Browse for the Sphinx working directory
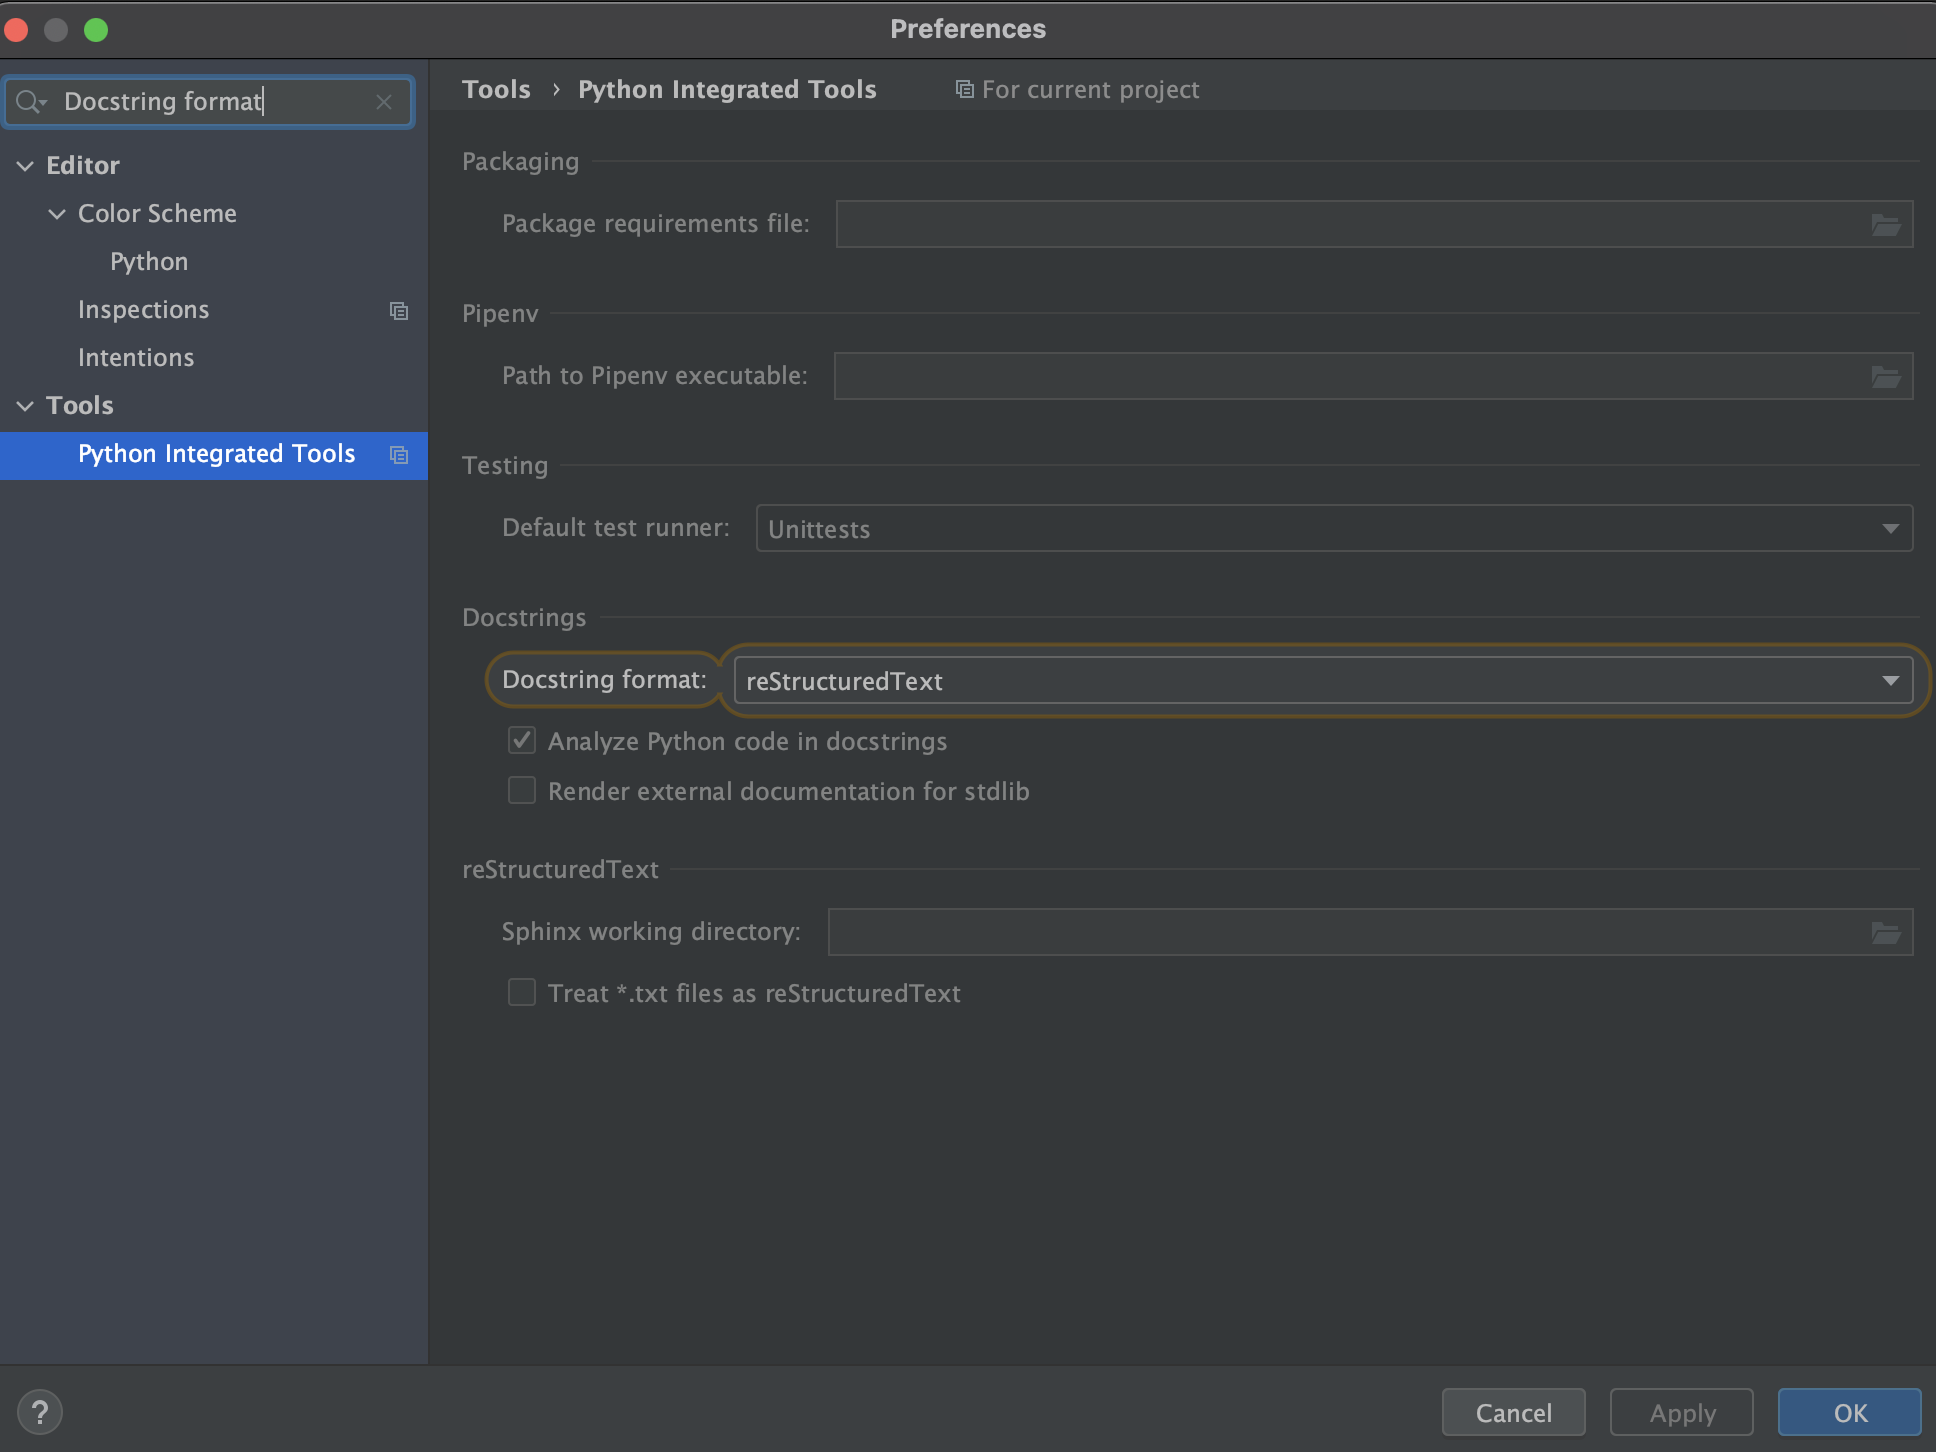This screenshot has height=1452, width=1936. pyautogui.click(x=1884, y=931)
